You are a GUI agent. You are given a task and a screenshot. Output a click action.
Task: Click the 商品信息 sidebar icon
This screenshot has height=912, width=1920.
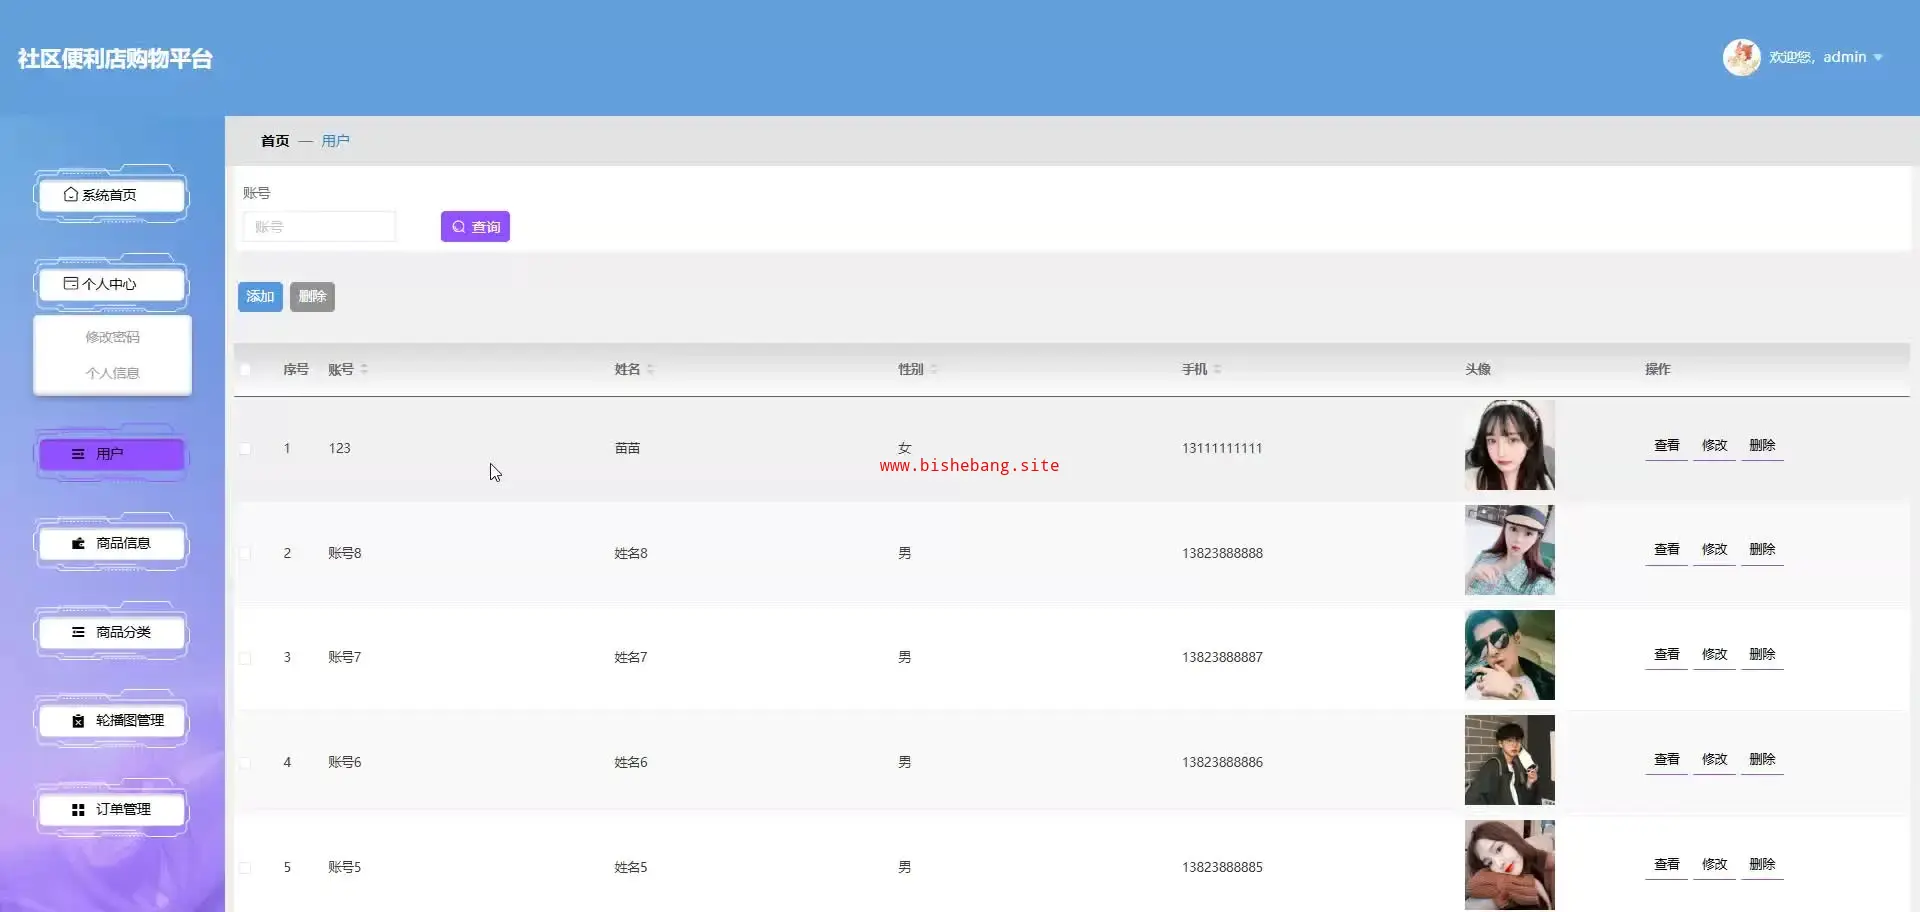(78, 543)
